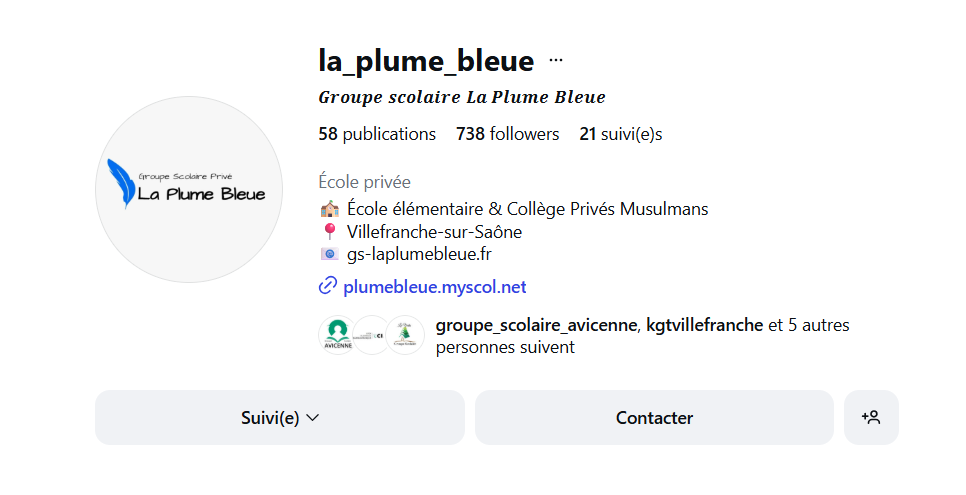The image size is (966, 495).
Task: Click the red pin emoji beside Villefranche-sur-Saône
Action: tap(329, 232)
